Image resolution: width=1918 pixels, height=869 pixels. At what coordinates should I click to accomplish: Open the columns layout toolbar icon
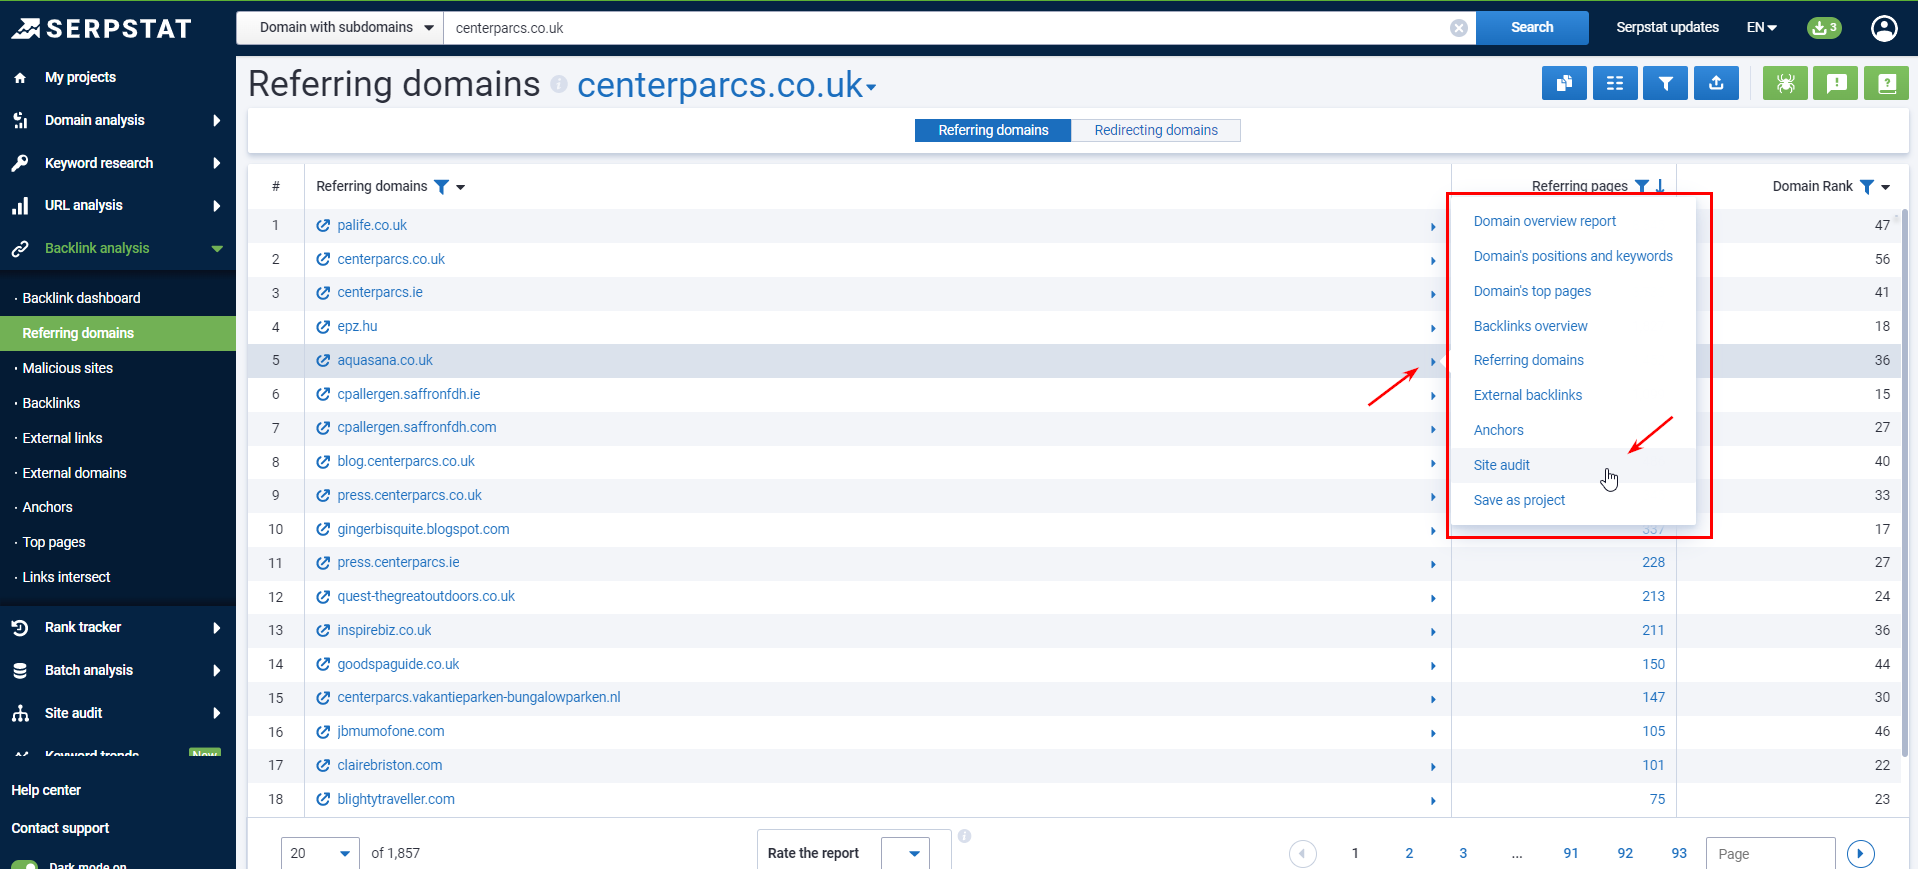coord(1615,84)
